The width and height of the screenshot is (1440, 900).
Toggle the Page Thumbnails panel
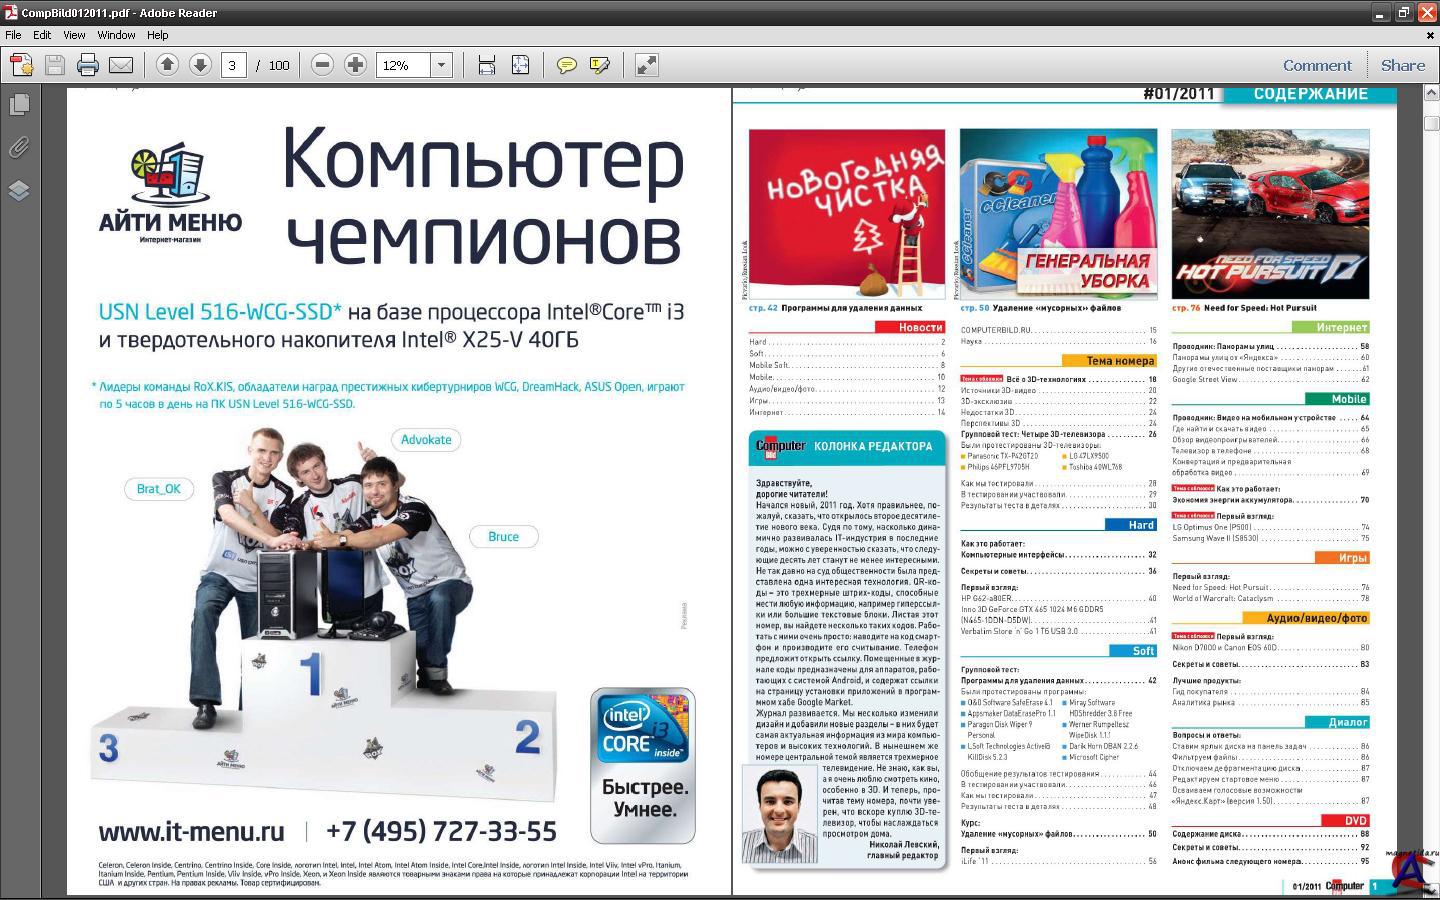(19, 104)
